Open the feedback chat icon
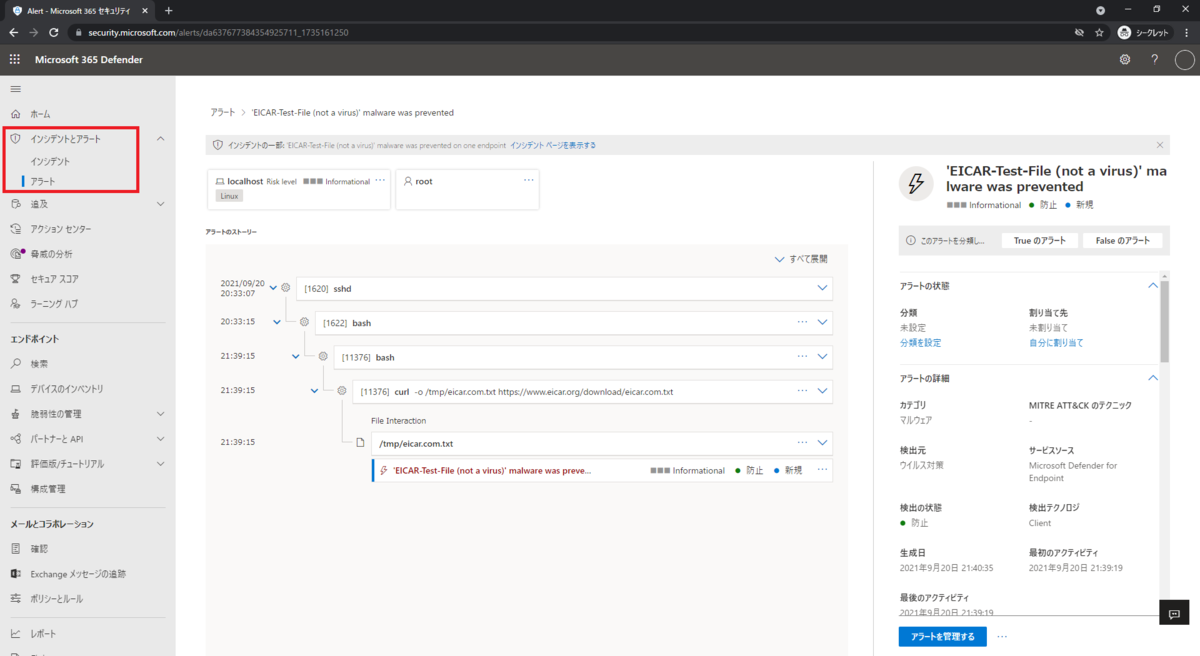 [x=1175, y=613]
